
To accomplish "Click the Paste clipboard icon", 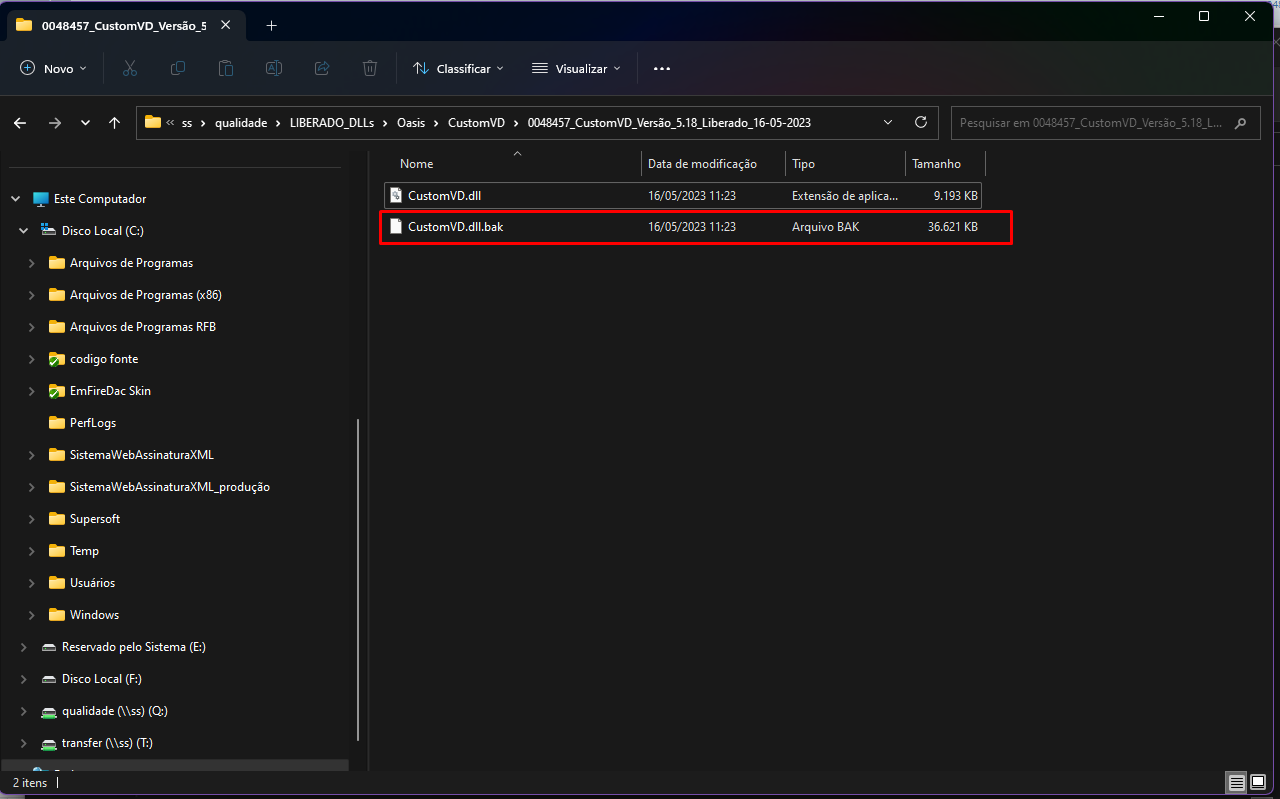I will [x=226, y=68].
